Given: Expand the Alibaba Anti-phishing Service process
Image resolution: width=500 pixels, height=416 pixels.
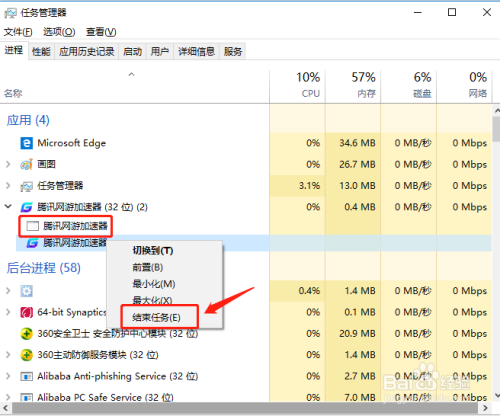Looking at the screenshot, I should (8, 376).
